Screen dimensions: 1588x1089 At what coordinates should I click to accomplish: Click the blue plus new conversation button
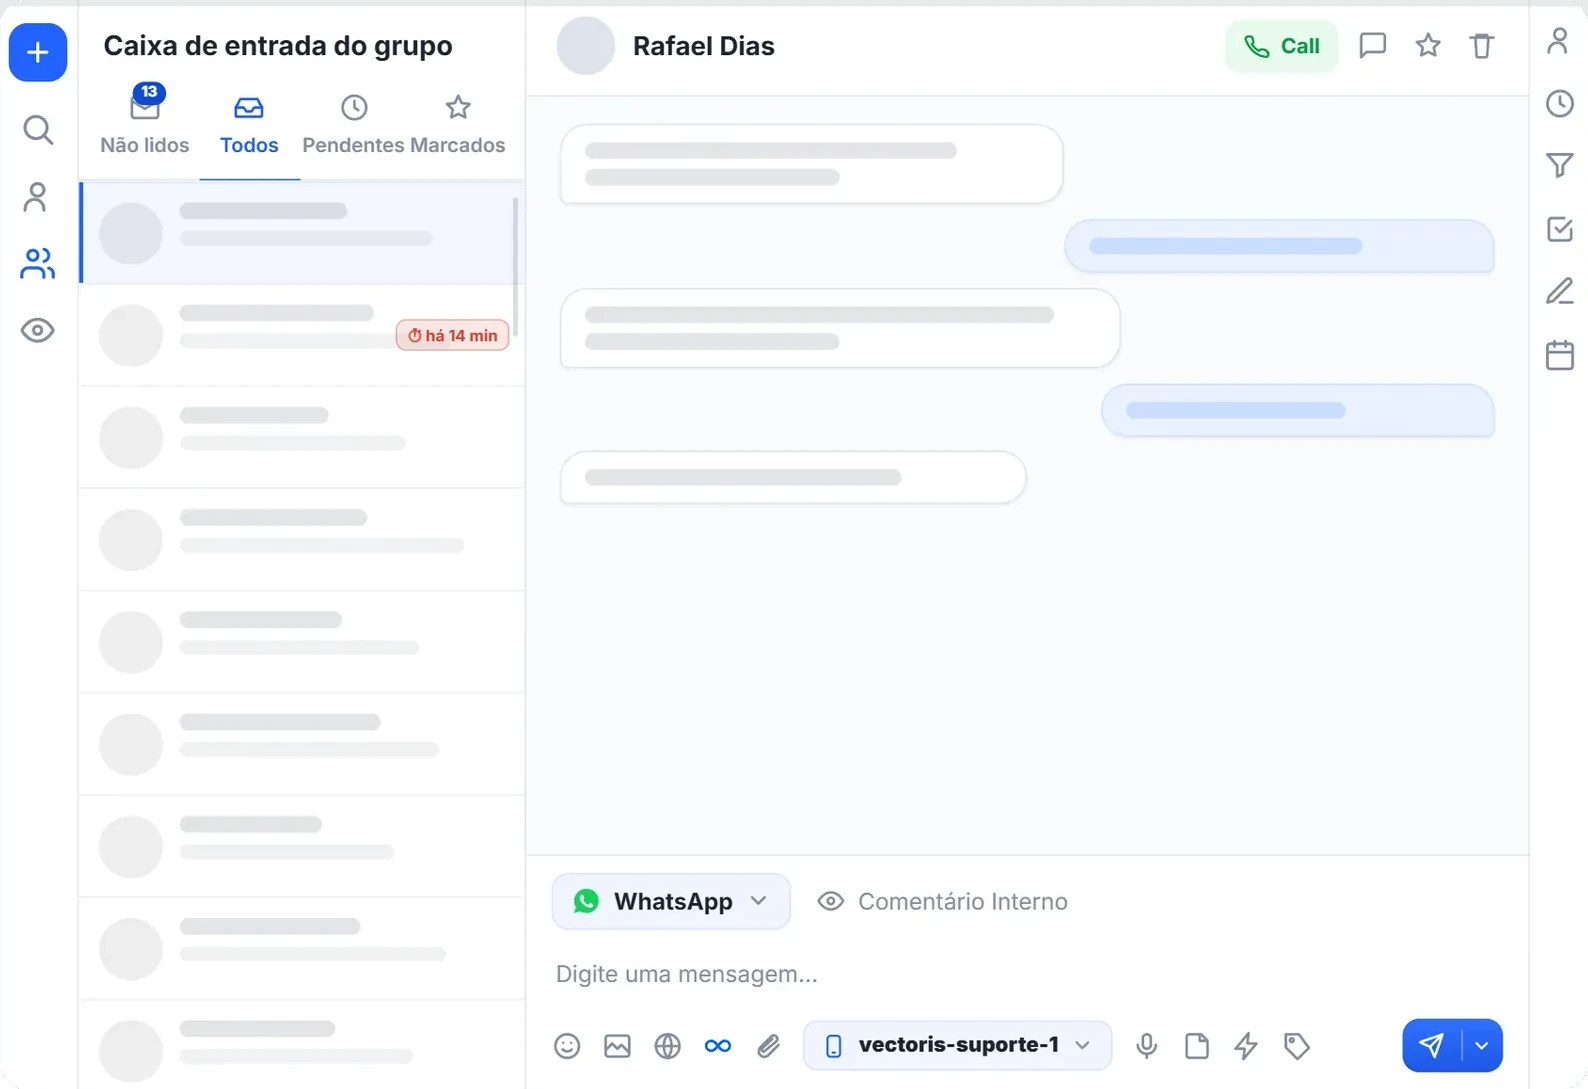click(38, 52)
